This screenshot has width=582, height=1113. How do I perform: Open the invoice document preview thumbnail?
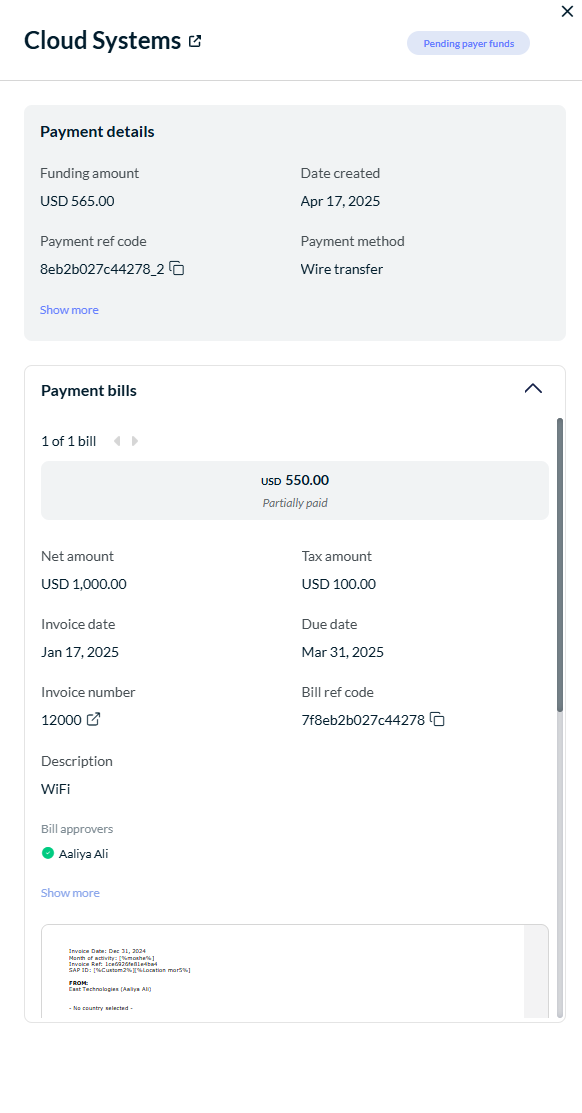295,971
